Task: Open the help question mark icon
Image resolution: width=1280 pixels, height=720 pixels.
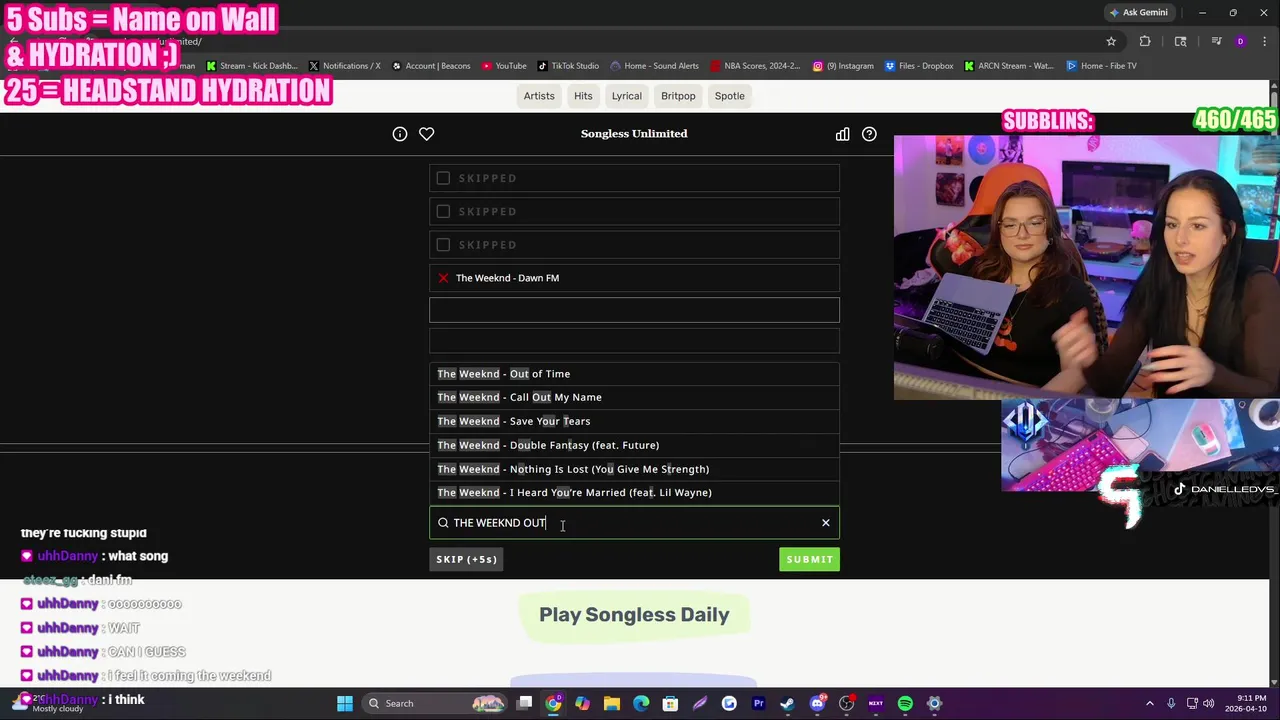Action: [869, 134]
